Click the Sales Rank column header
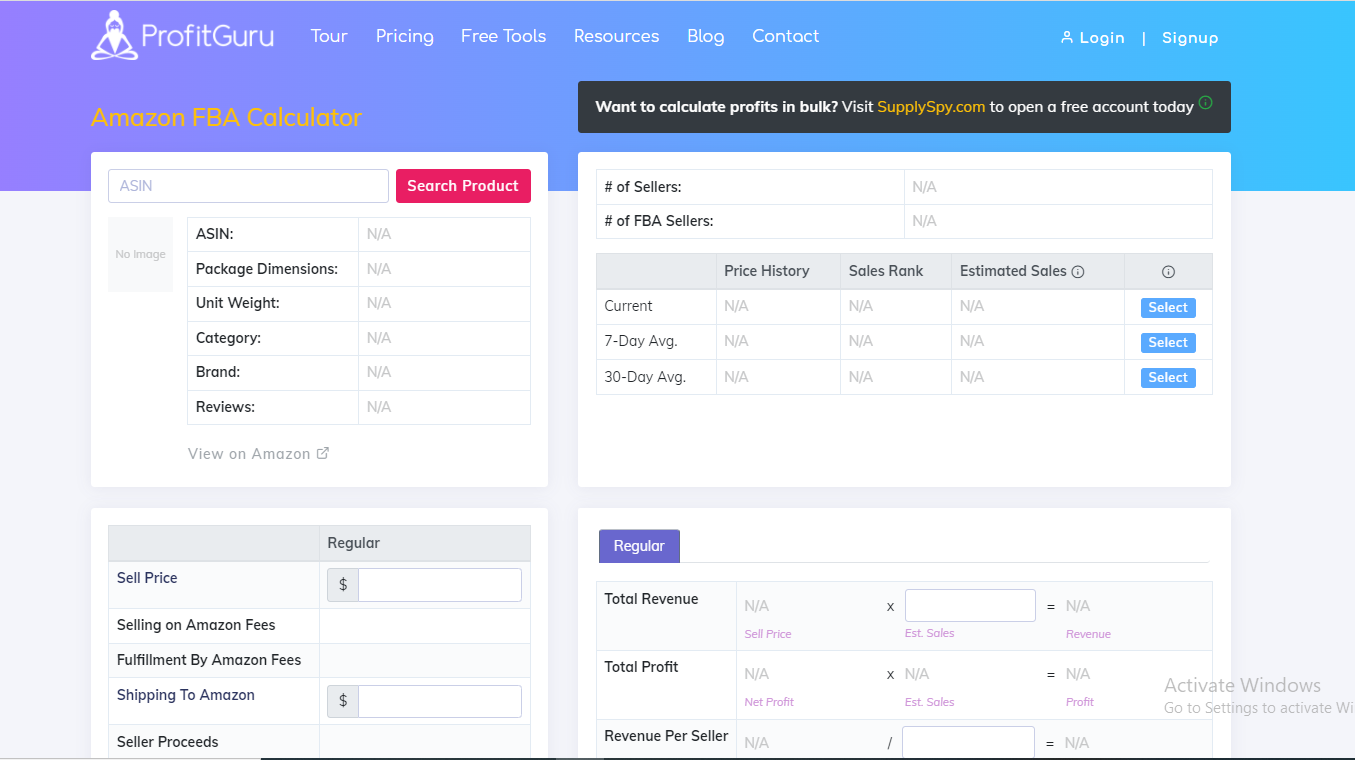The width and height of the screenshot is (1355, 760). [886, 271]
